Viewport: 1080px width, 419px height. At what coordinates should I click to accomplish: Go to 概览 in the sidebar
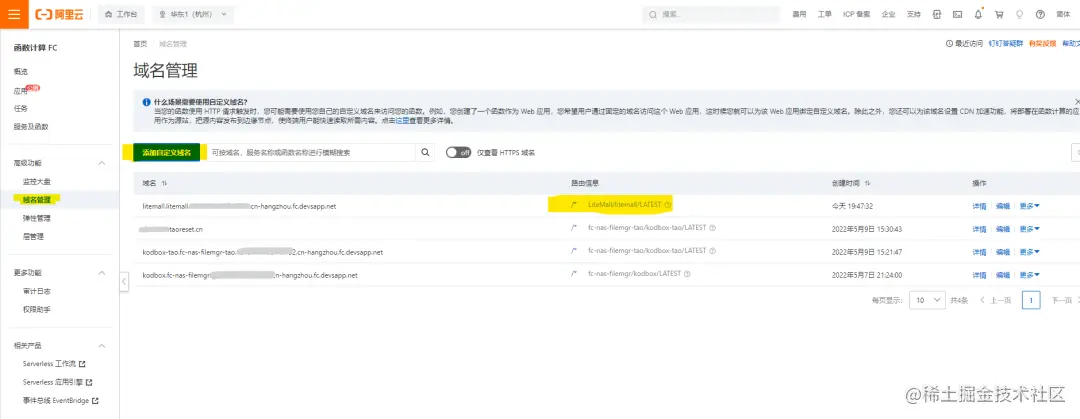pyautogui.click(x=21, y=72)
